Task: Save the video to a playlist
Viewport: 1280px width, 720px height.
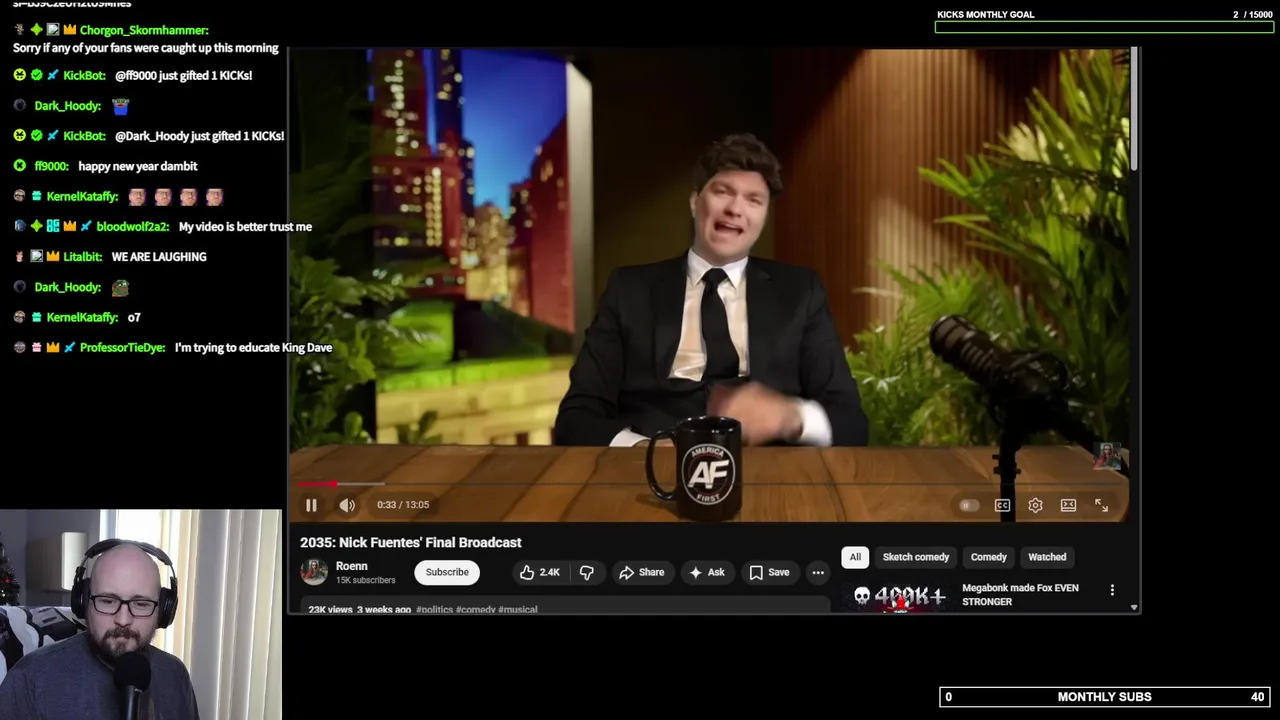Action: (769, 572)
